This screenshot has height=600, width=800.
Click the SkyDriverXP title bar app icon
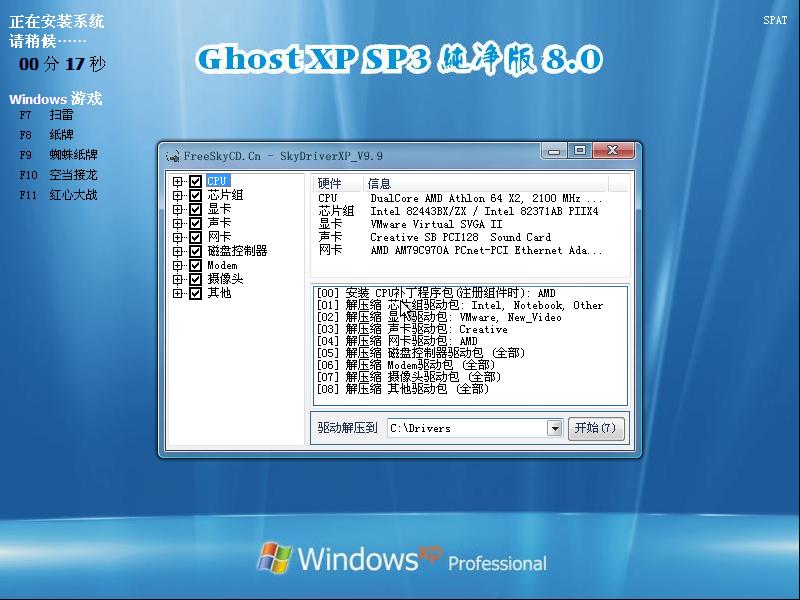[x=173, y=156]
